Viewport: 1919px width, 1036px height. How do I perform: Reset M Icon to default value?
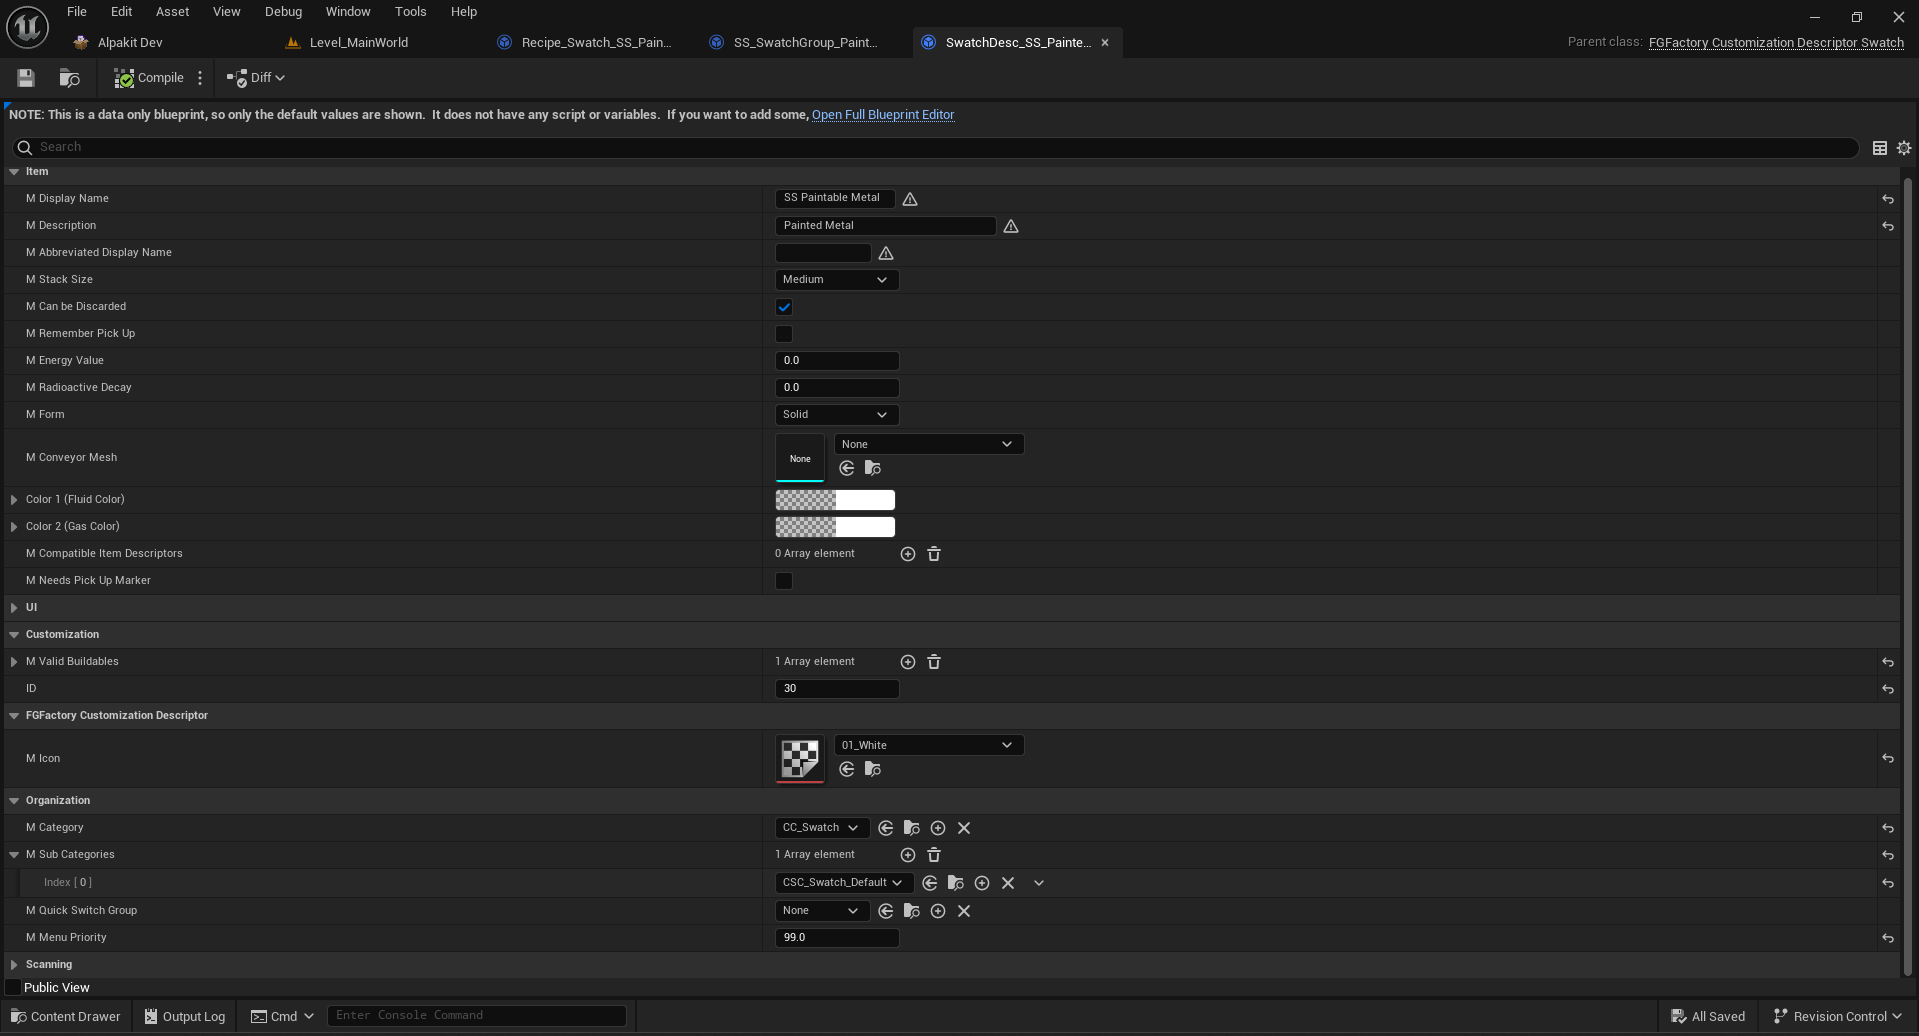coord(1888,759)
